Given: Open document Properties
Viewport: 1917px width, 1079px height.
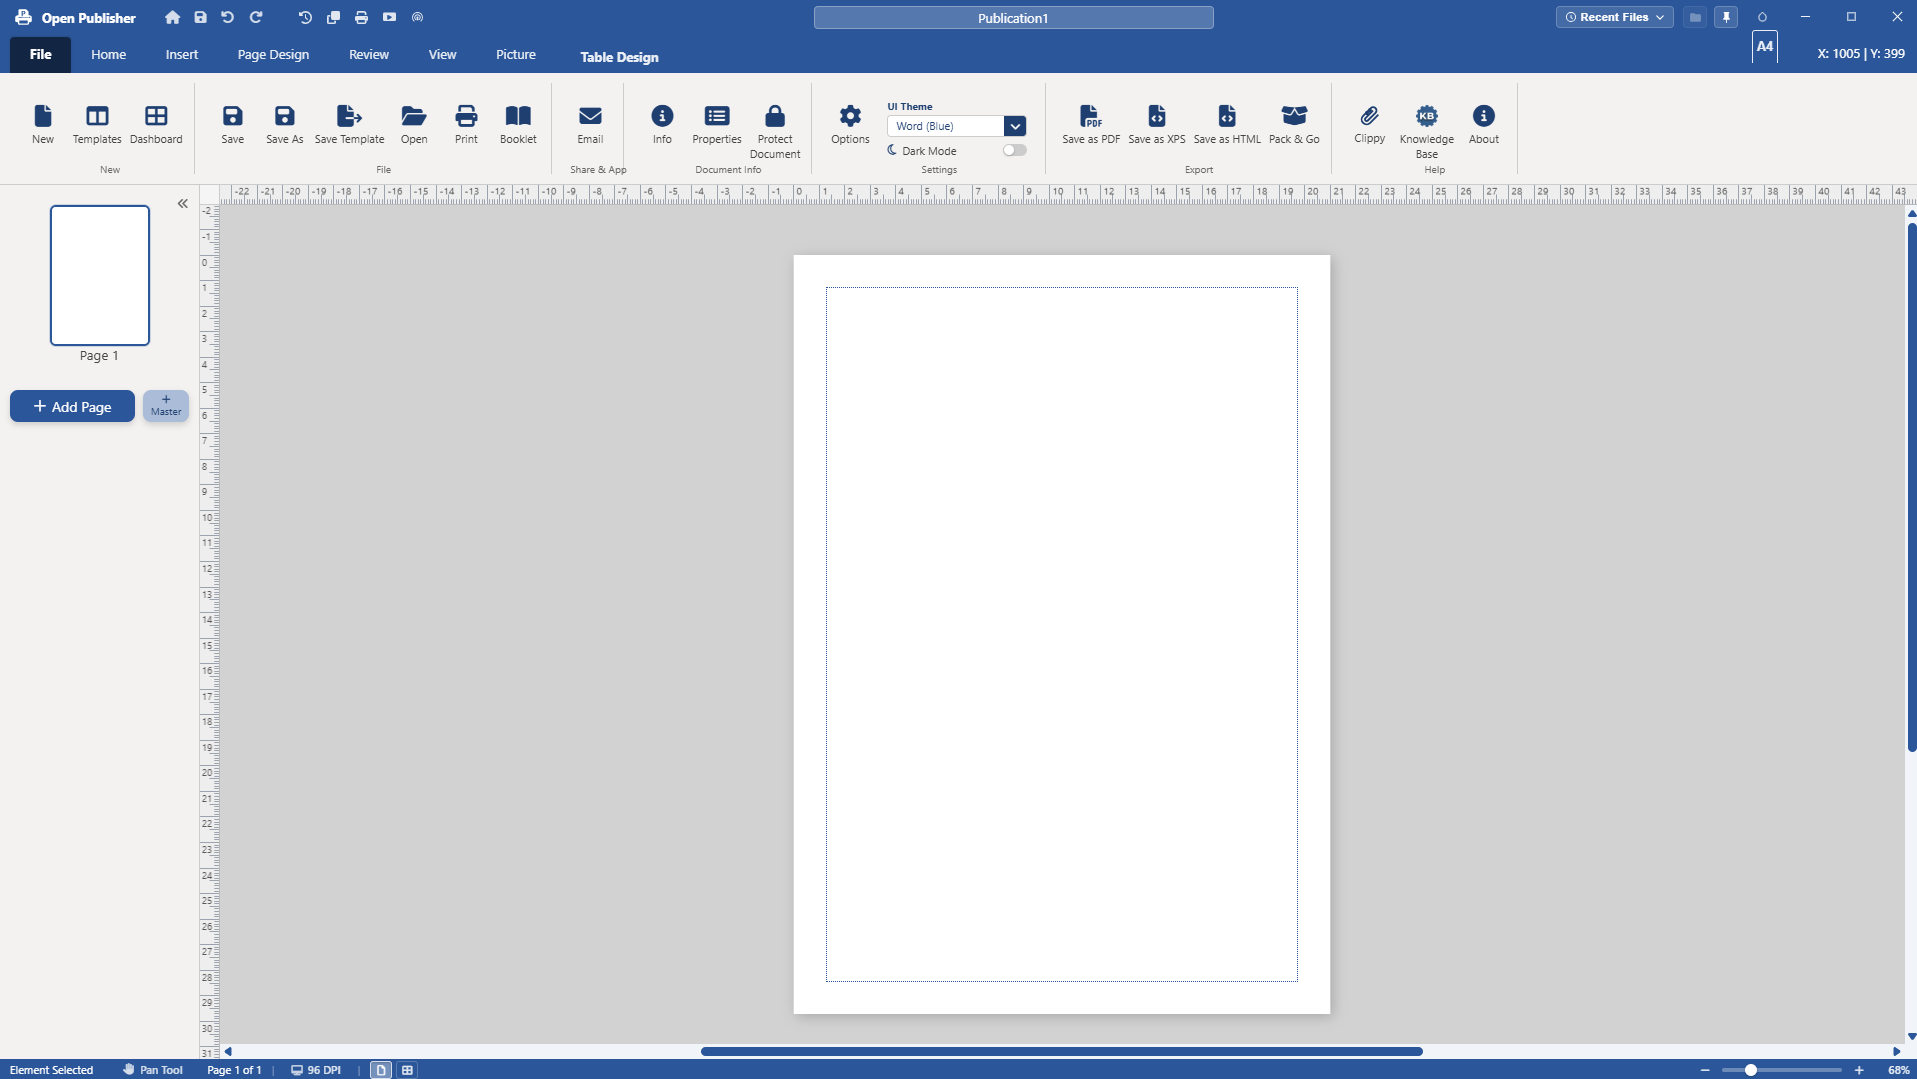Looking at the screenshot, I should coord(717,125).
